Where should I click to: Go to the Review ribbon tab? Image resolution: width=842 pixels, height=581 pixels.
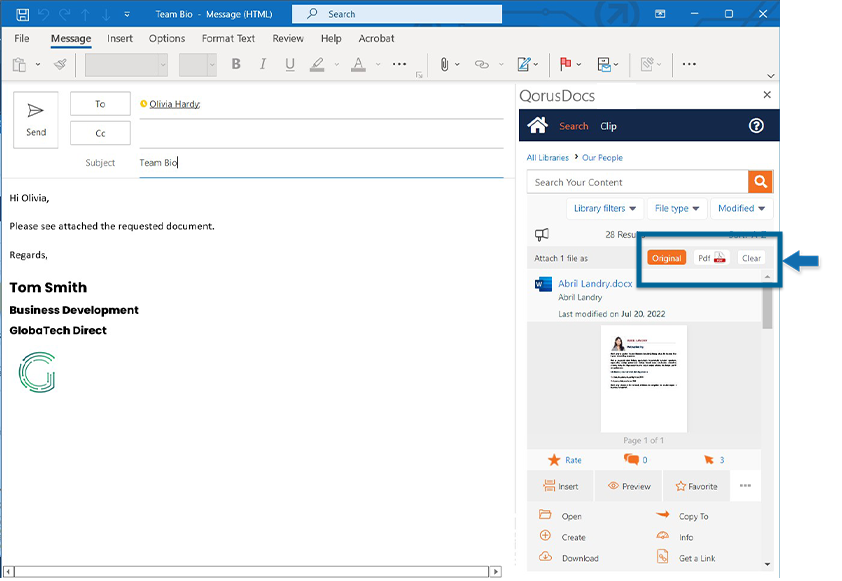click(x=288, y=39)
